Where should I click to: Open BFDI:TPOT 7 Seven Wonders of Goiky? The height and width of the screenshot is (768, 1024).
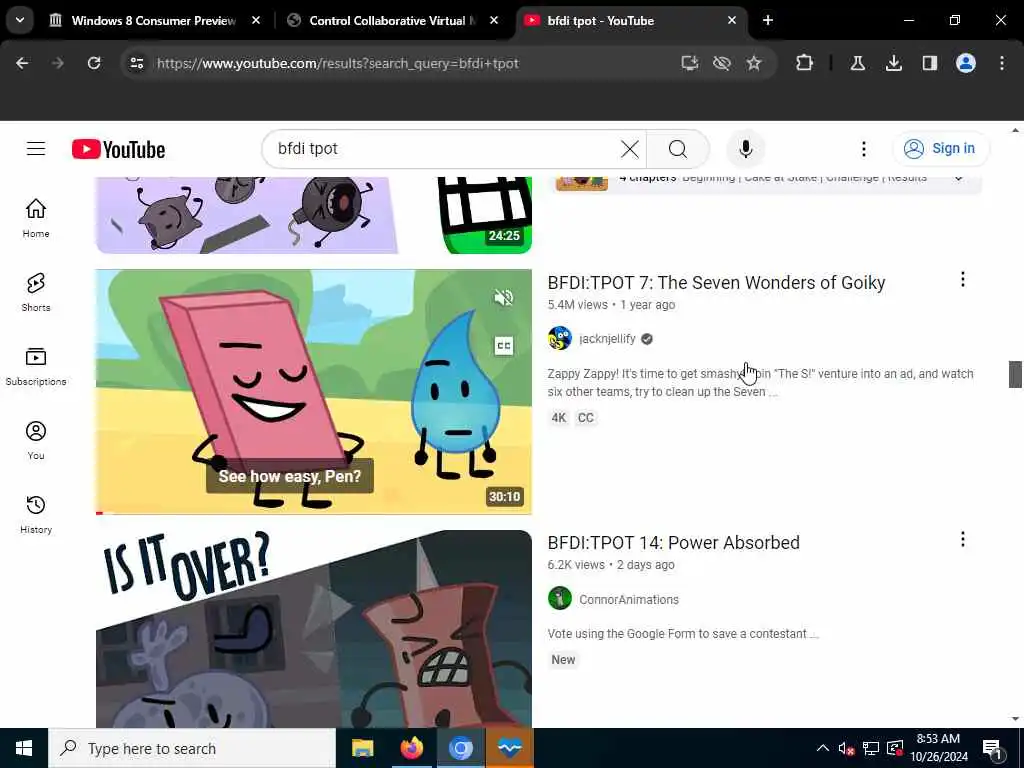pyautogui.click(x=716, y=283)
